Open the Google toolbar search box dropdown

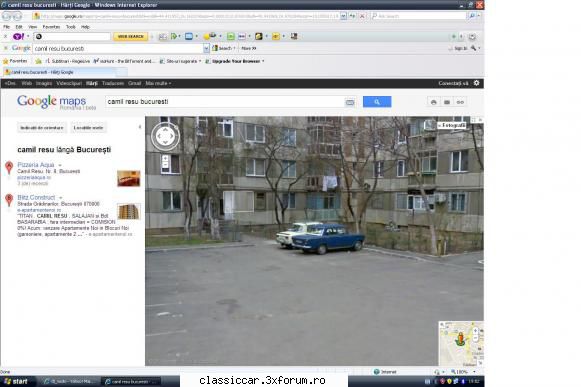[206, 48]
